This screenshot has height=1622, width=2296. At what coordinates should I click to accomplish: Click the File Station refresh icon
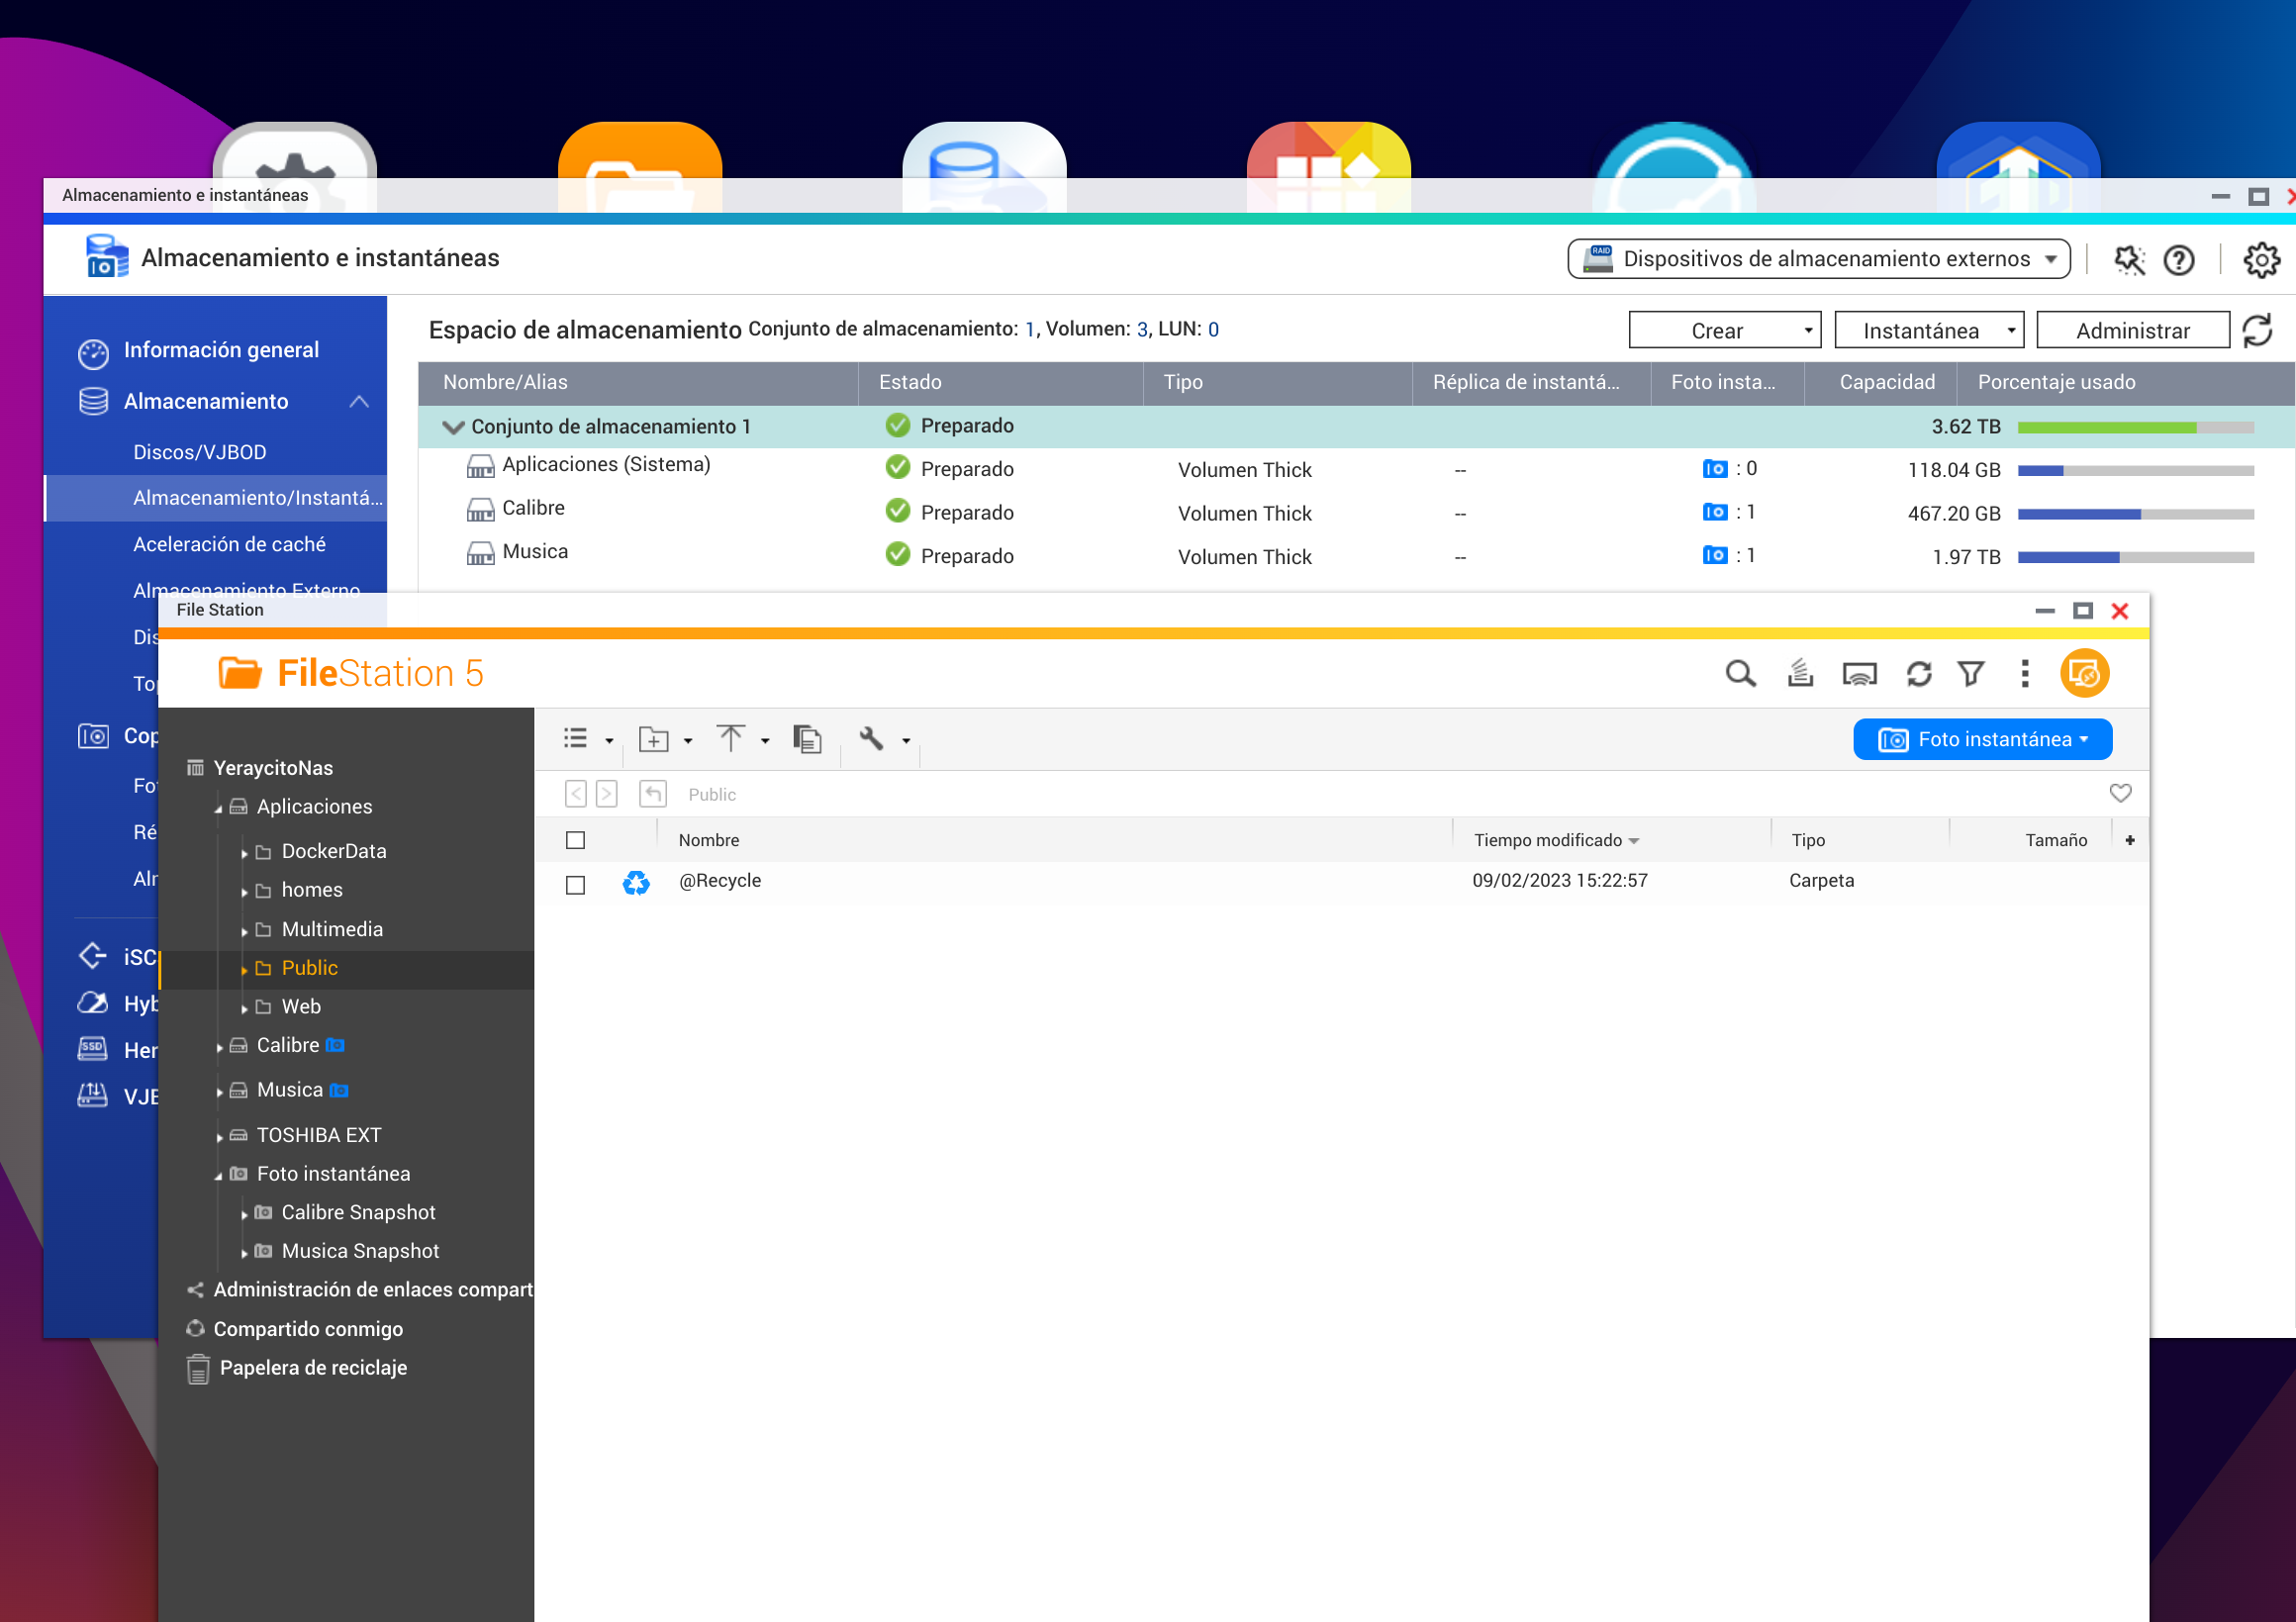coord(1918,674)
